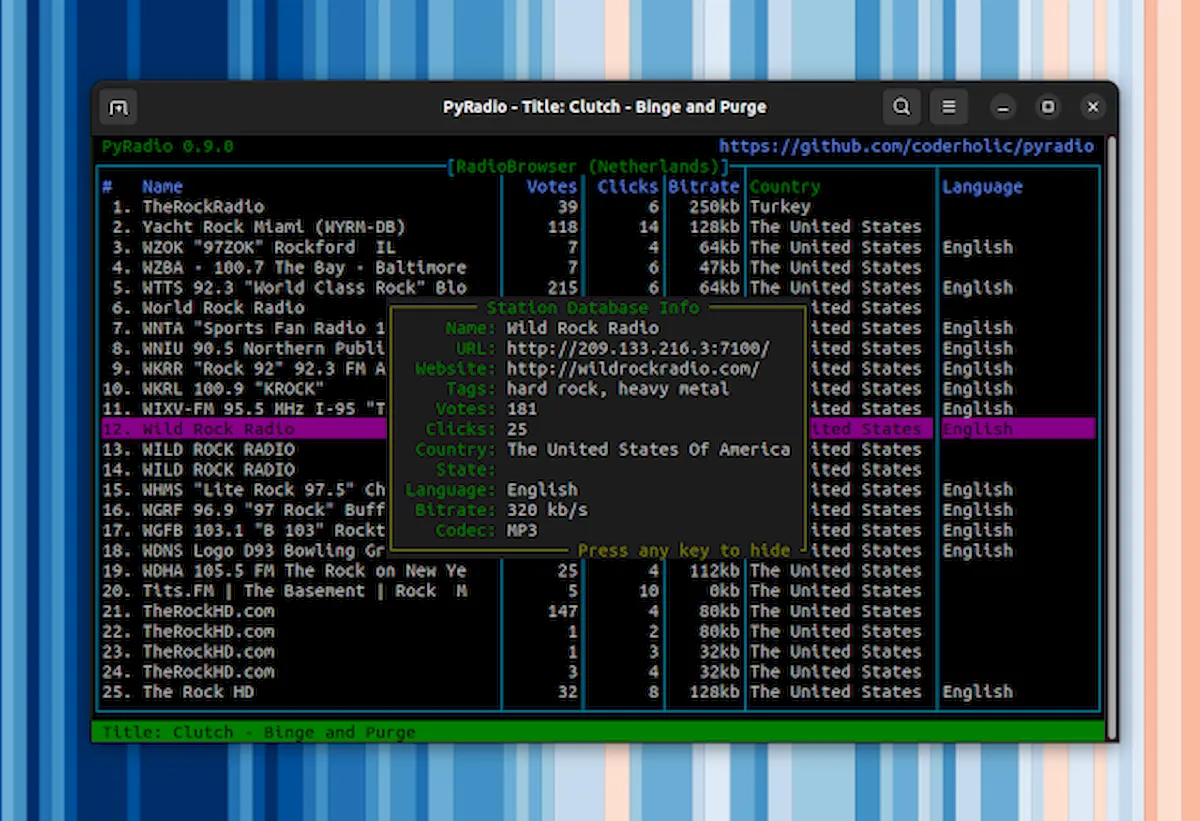Select station 21 TheRockHD.com
The width and height of the screenshot is (1200, 821).
pyautogui.click(x=598, y=611)
